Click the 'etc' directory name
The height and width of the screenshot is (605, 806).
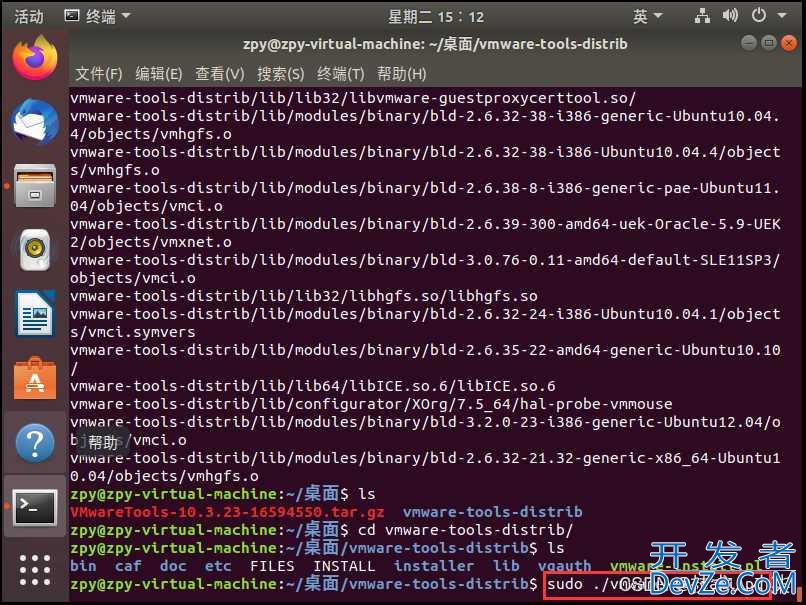(218, 566)
